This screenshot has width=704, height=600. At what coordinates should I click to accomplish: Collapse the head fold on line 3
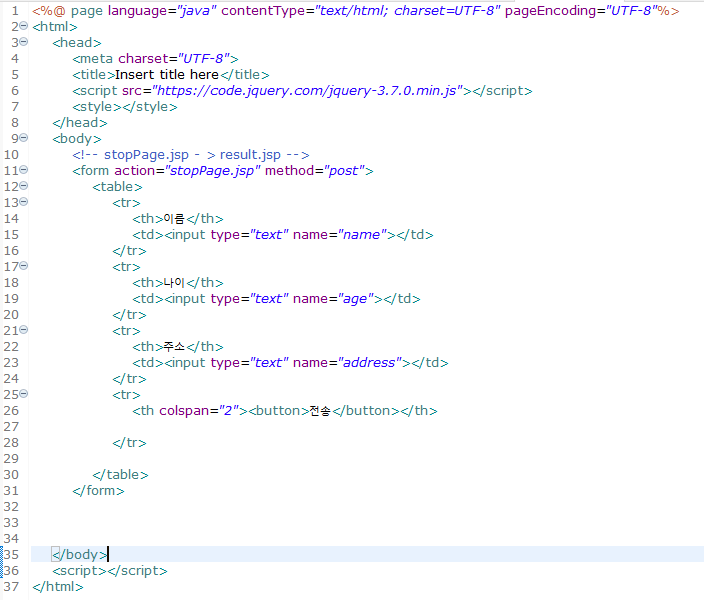click(24, 42)
